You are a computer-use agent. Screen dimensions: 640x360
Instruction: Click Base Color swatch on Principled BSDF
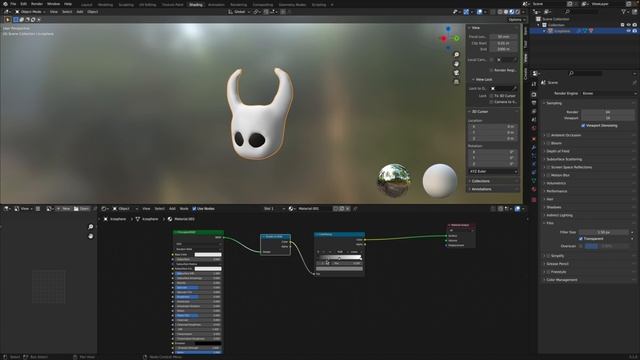208,255
